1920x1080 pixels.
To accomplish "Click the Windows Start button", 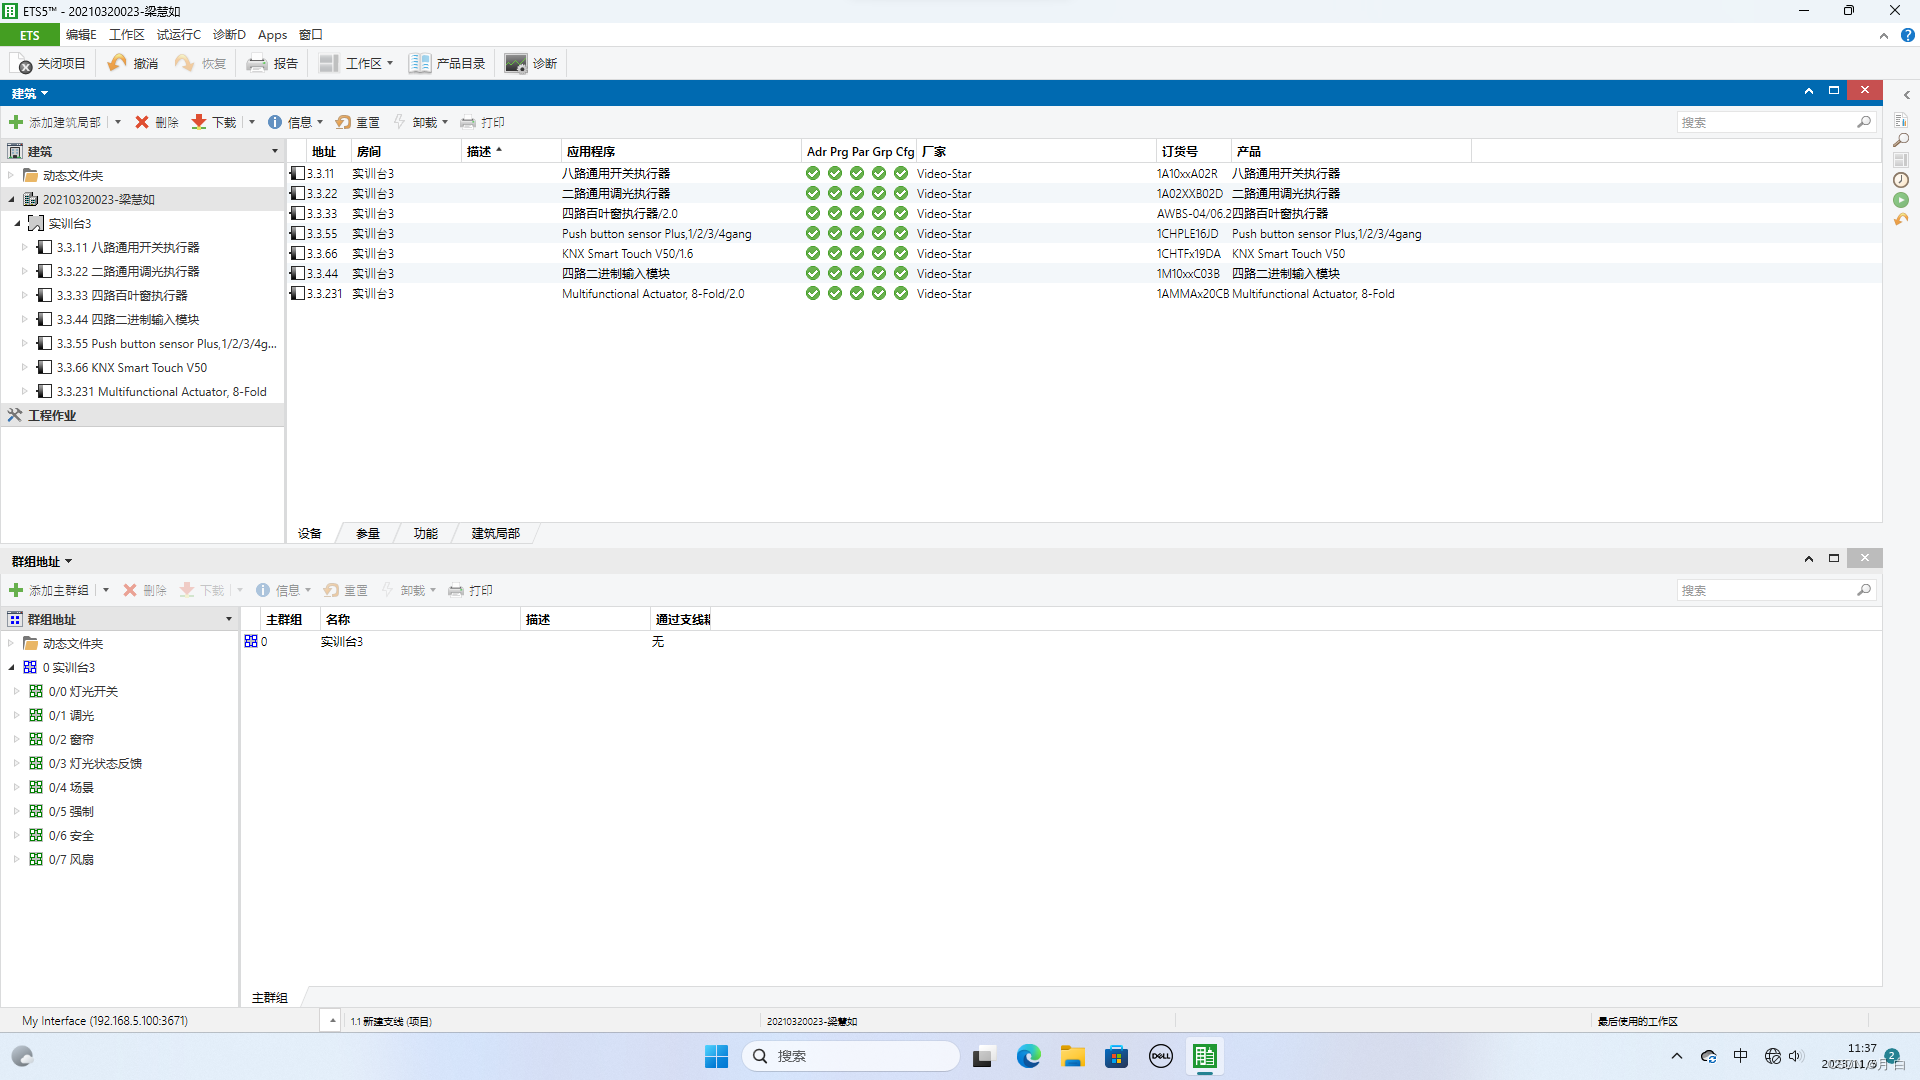I will point(716,1056).
